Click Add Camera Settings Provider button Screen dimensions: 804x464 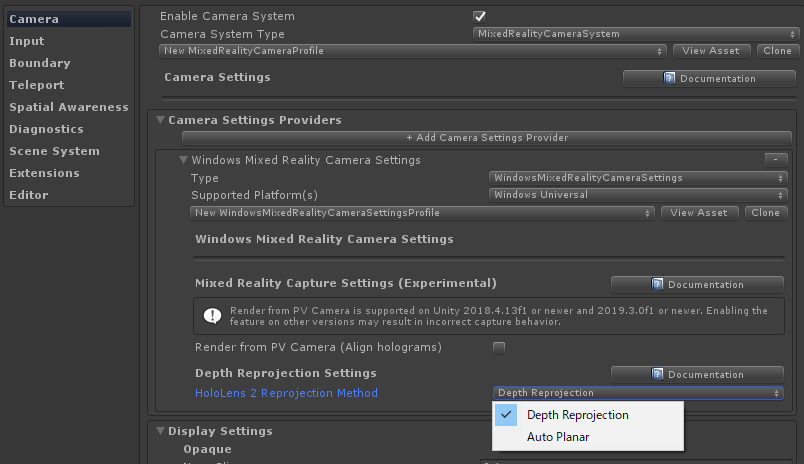click(487, 138)
